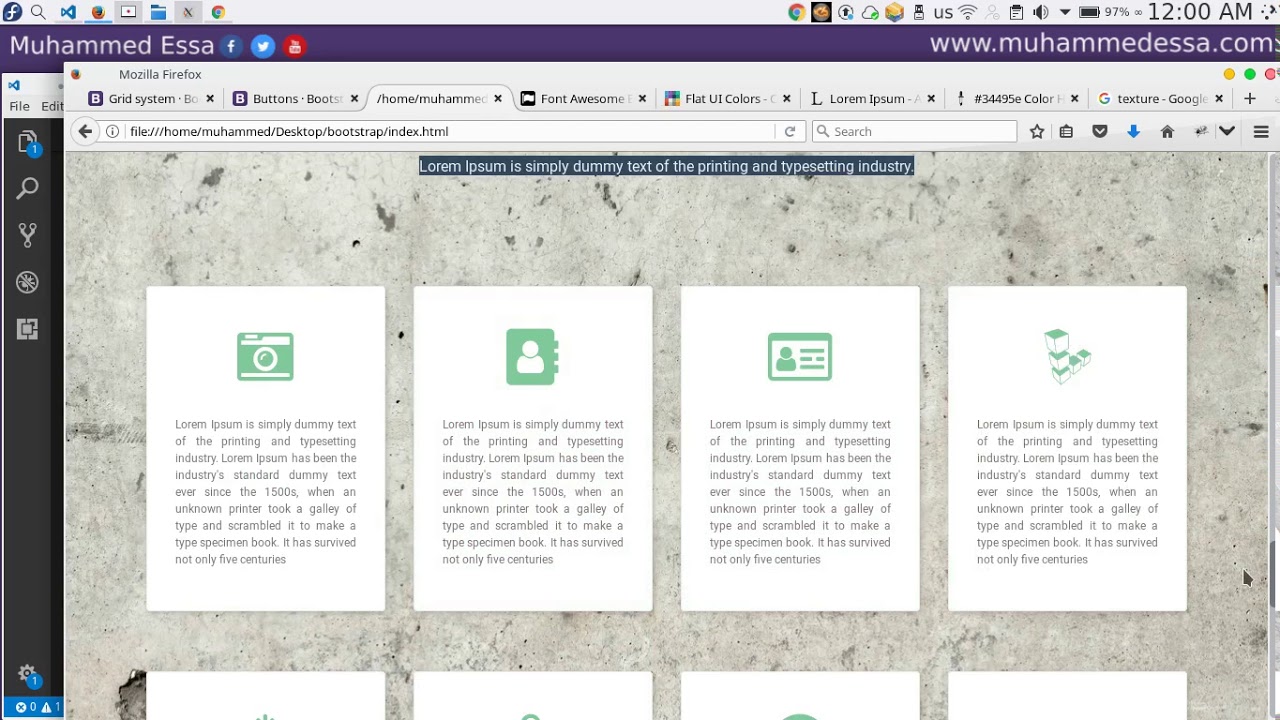Open a new Firefox tab
The image size is (1280, 720).
1249,98
